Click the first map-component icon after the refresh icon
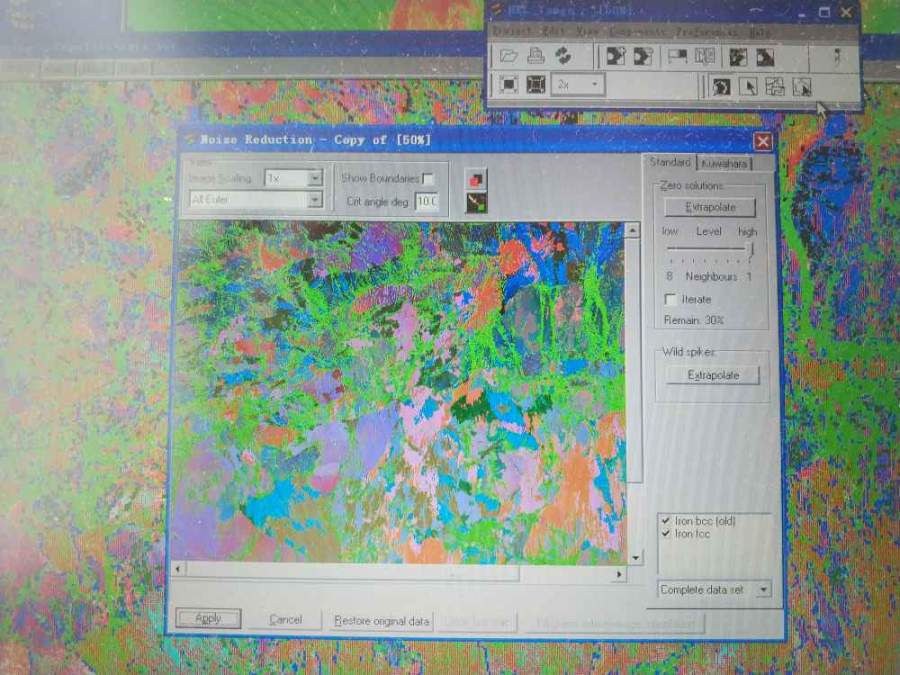The width and height of the screenshot is (900, 675). (x=616, y=56)
